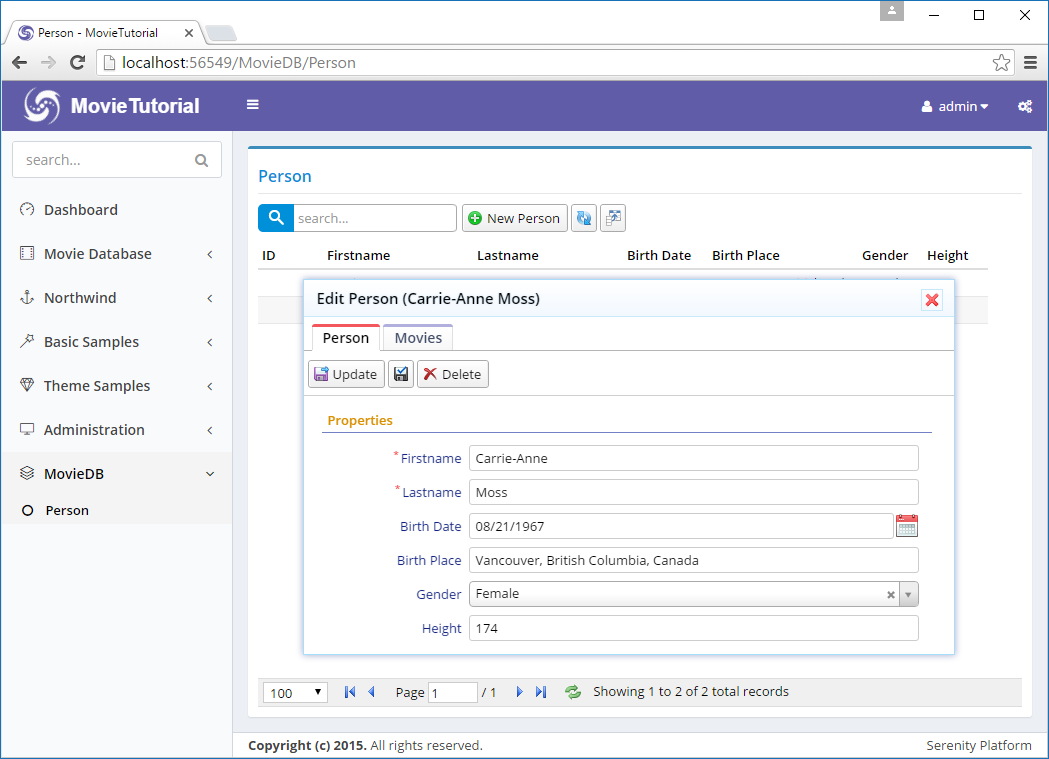Click the Update button
Image resolution: width=1049 pixels, height=759 pixels.
[345, 374]
